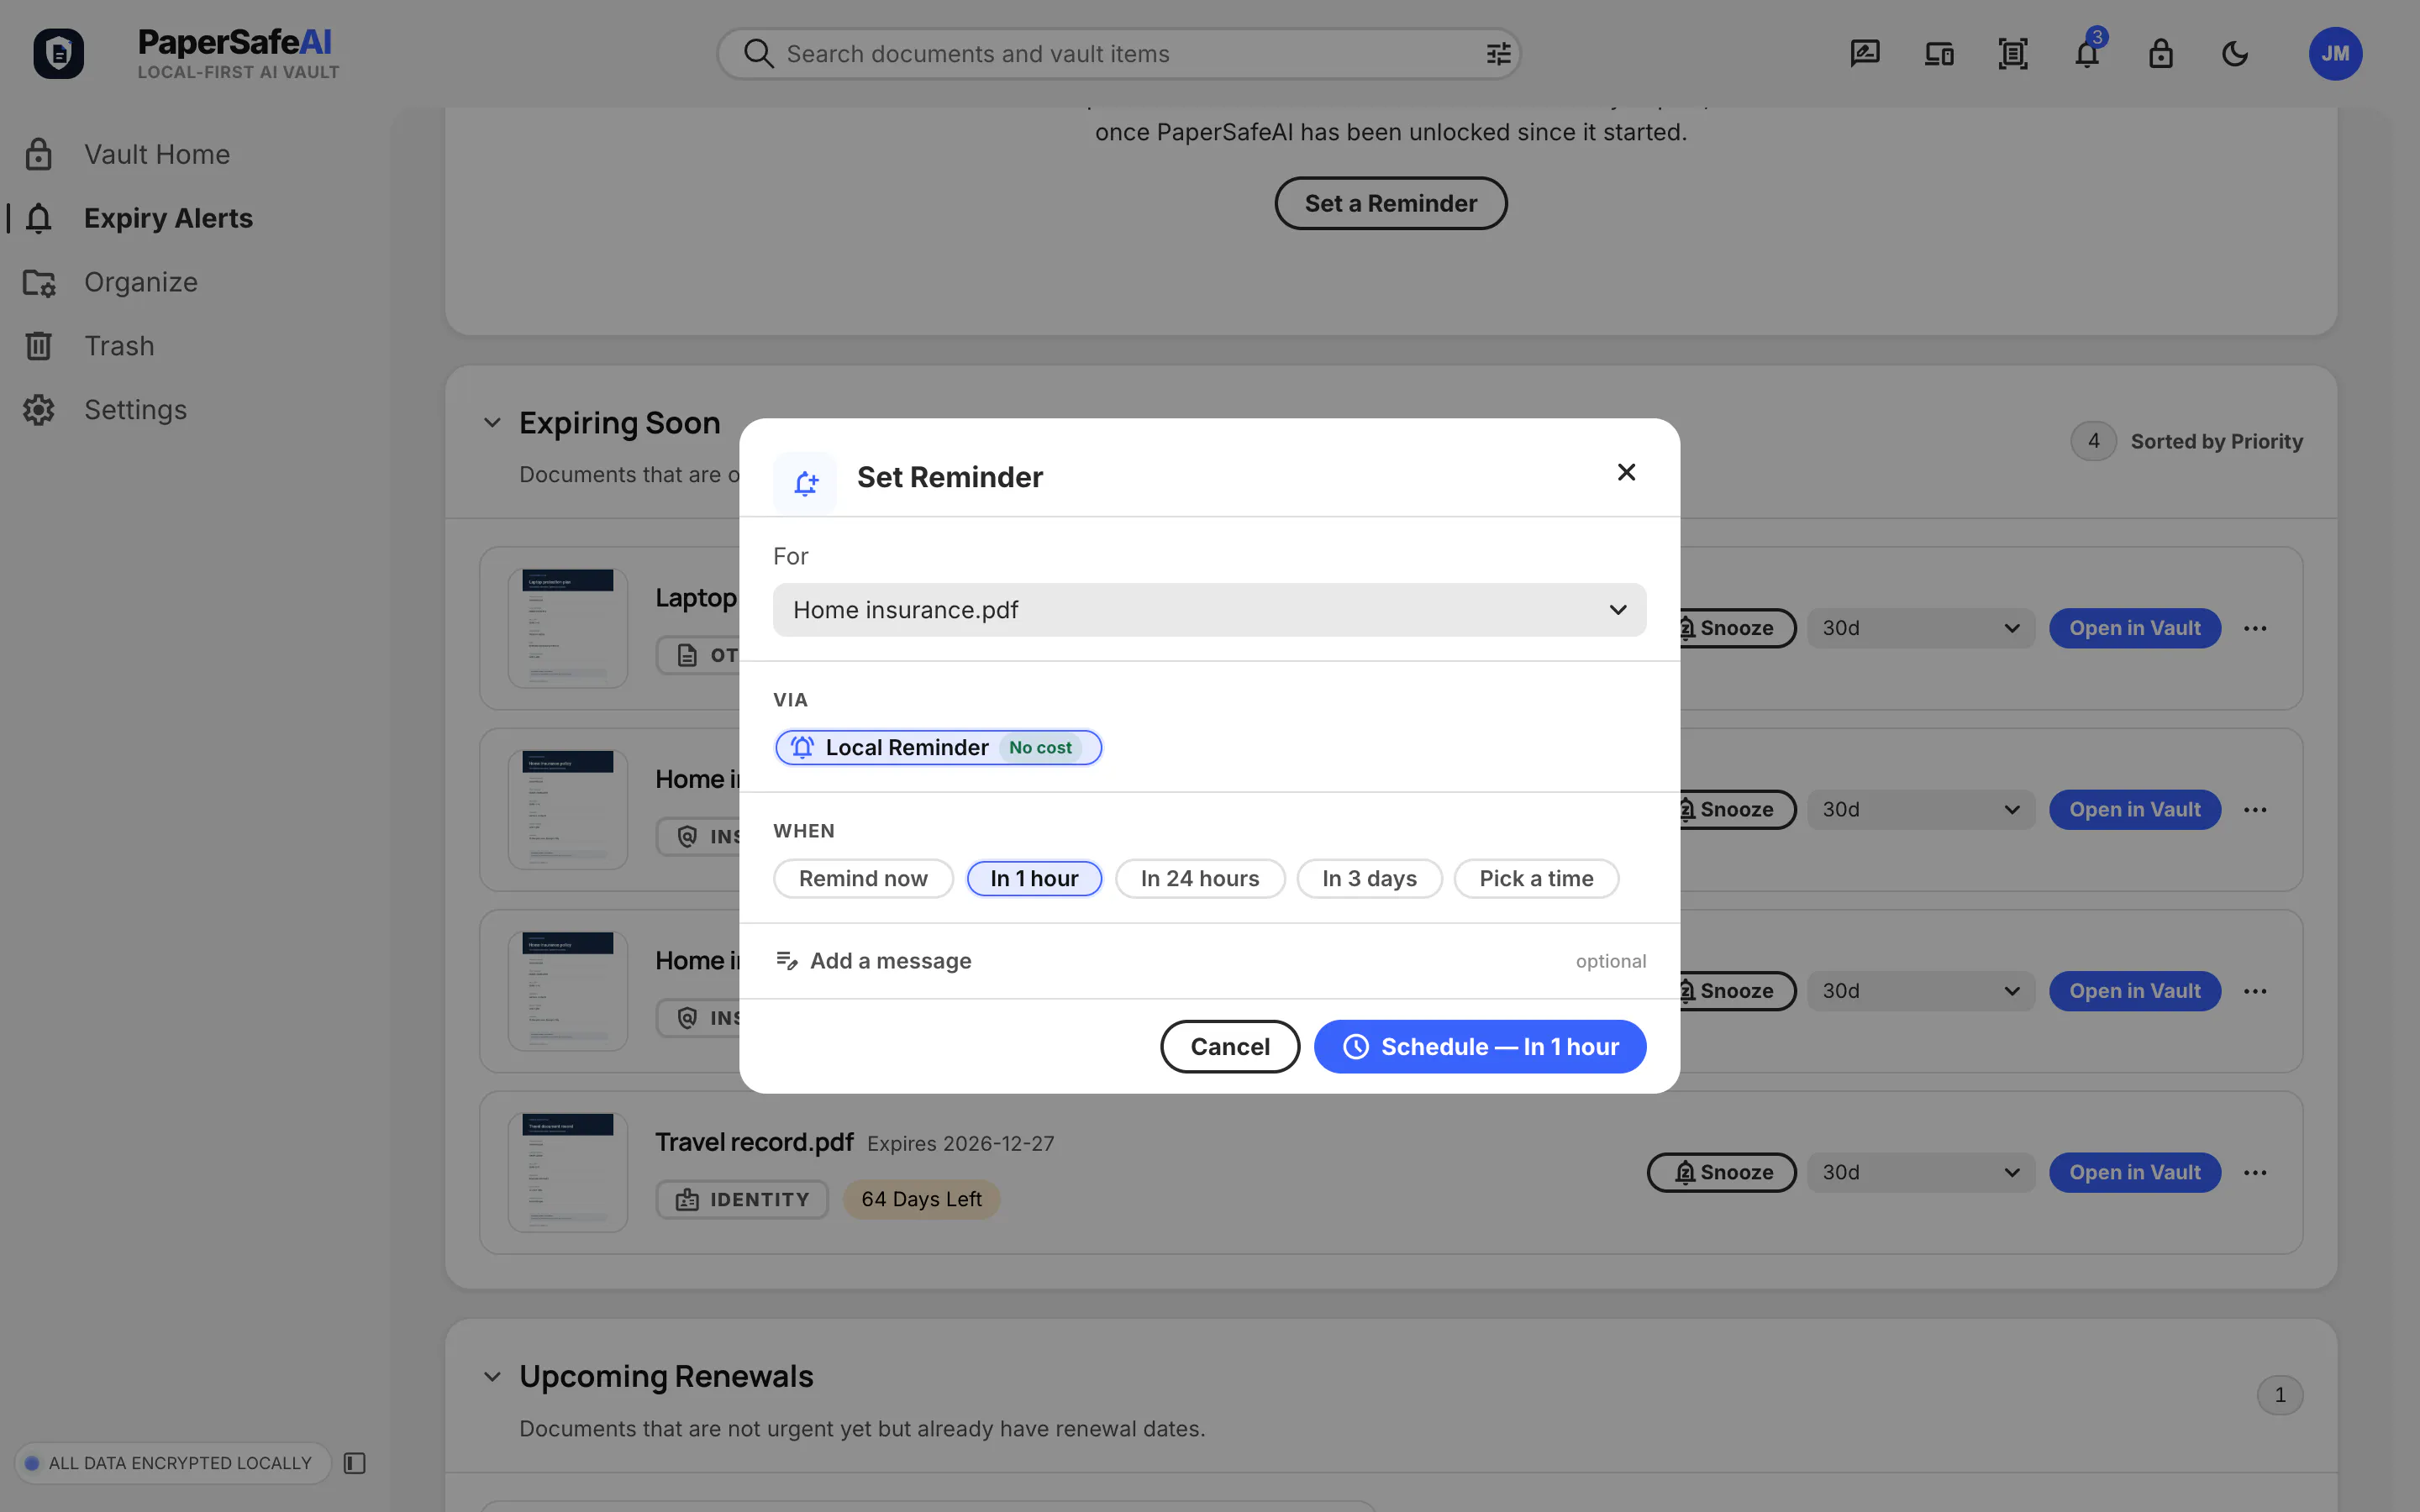2420x1512 pixels.
Task: Collapse the Expiring Soon section
Action: pyautogui.click(x=492, y=423)
